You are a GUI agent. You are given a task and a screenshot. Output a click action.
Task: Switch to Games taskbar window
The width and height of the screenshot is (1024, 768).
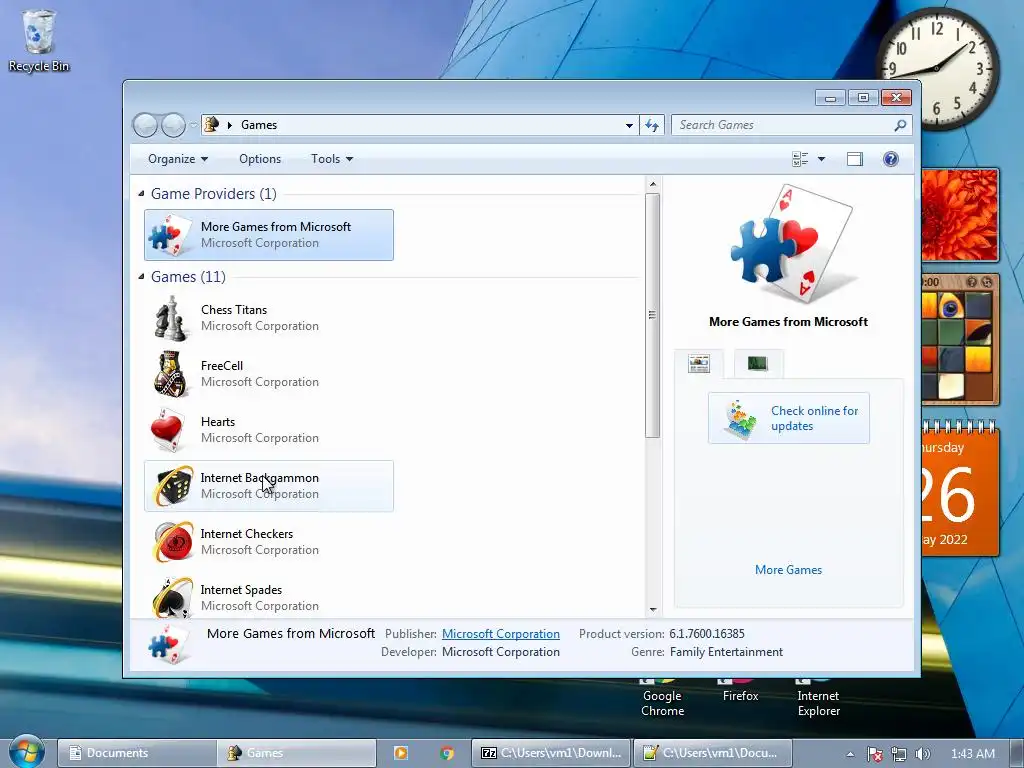tap(296, 753)
